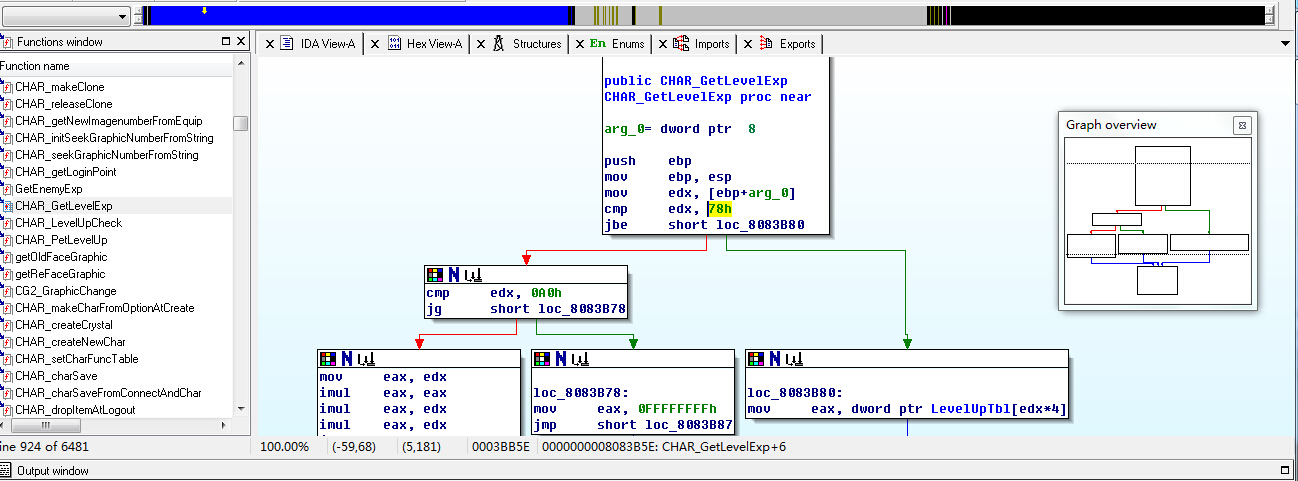Close the Graph overview panel
Image resolution: width=1298 pixels, height=481 pixels.
[x=1241, y=125]
